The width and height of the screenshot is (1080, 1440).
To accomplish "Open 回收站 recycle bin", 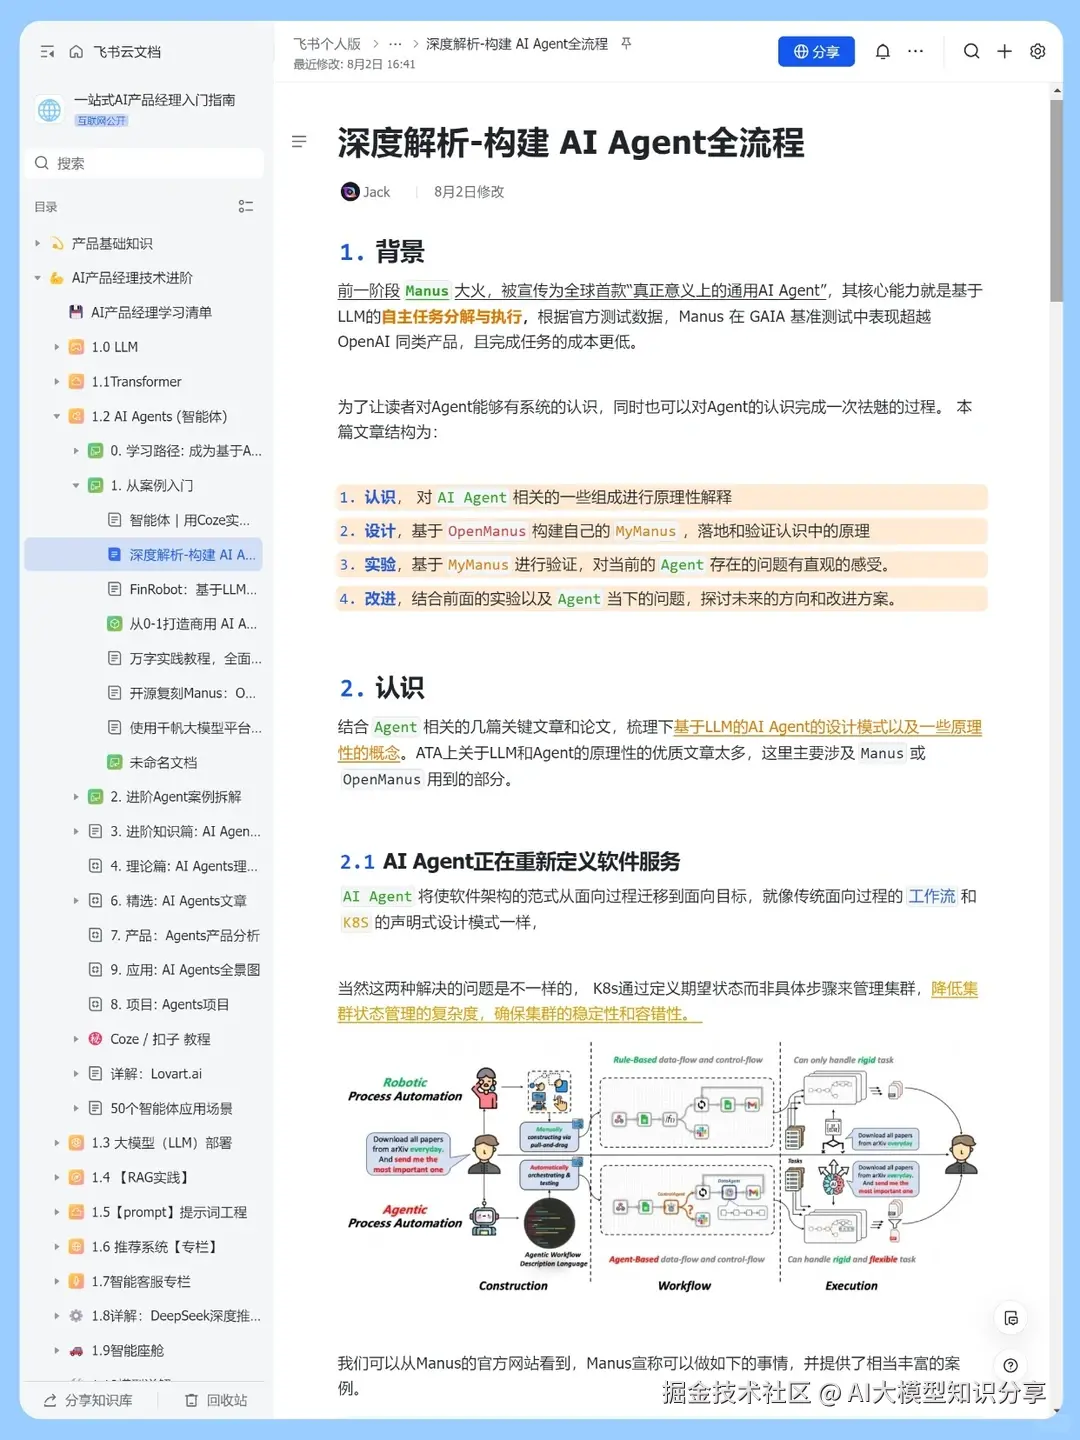I will 216,1401.
